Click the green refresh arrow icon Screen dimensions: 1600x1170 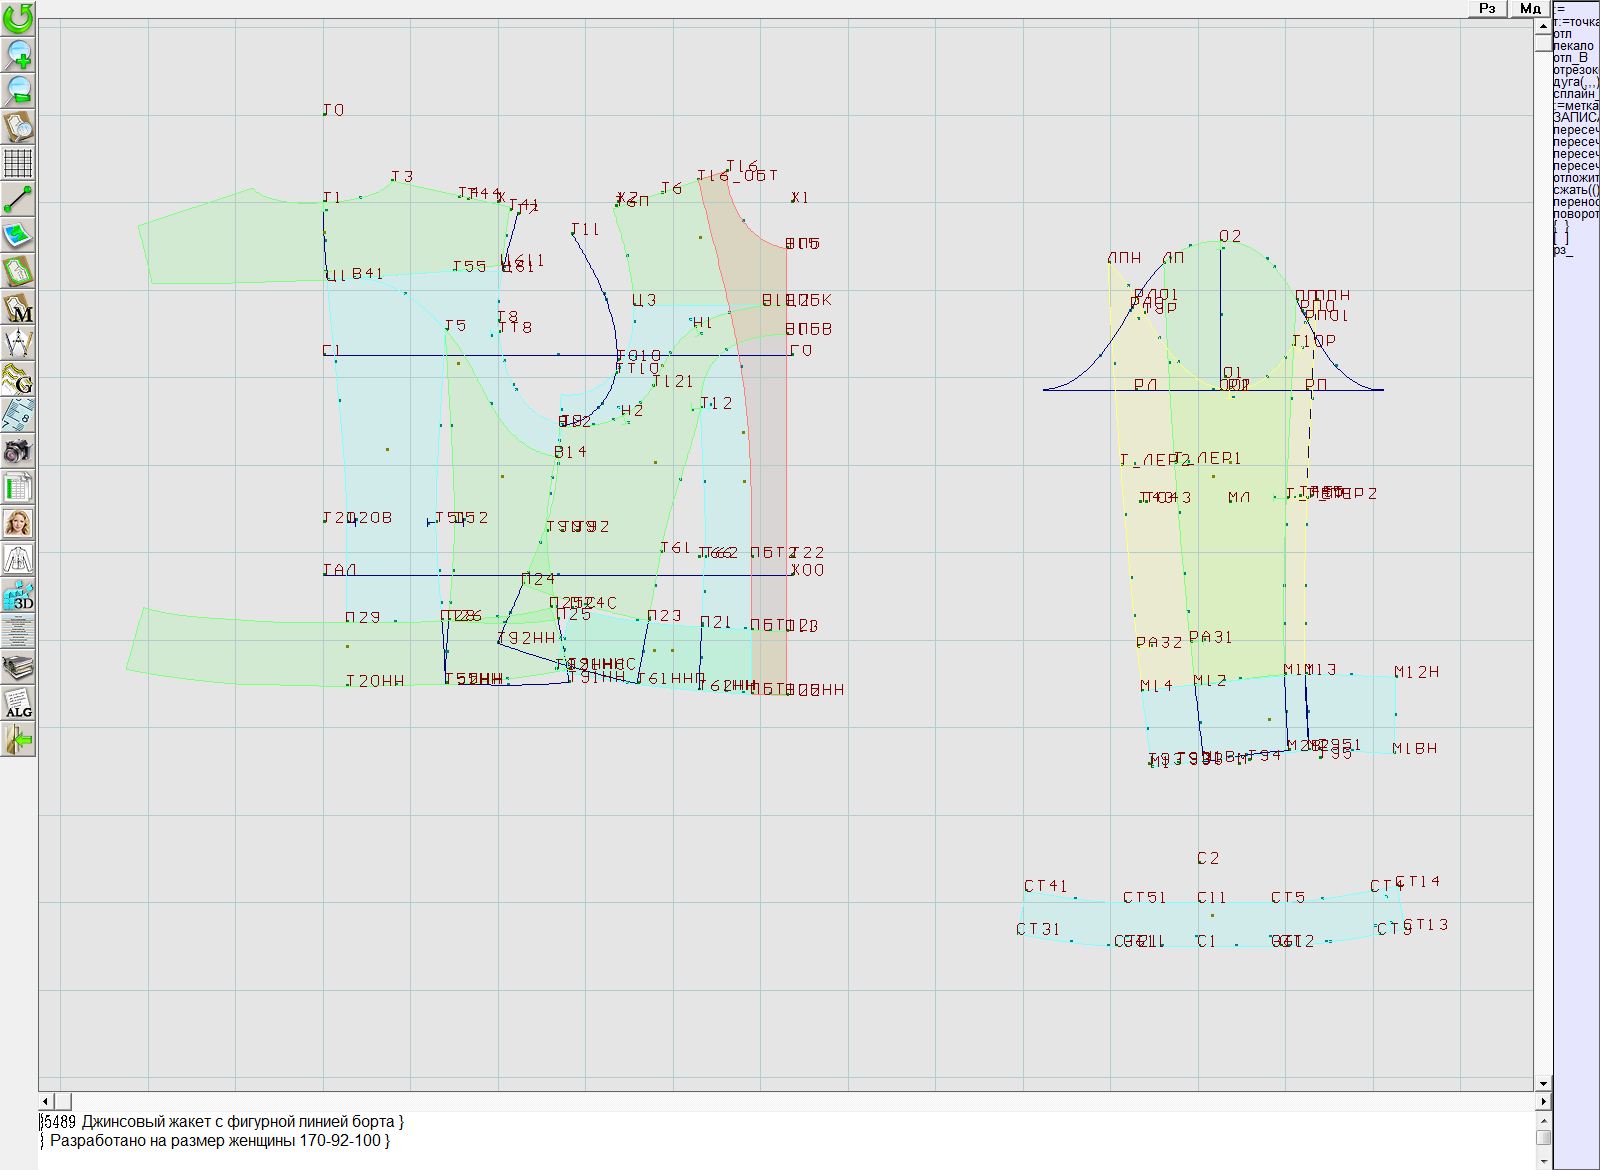[x=18, y=18]
